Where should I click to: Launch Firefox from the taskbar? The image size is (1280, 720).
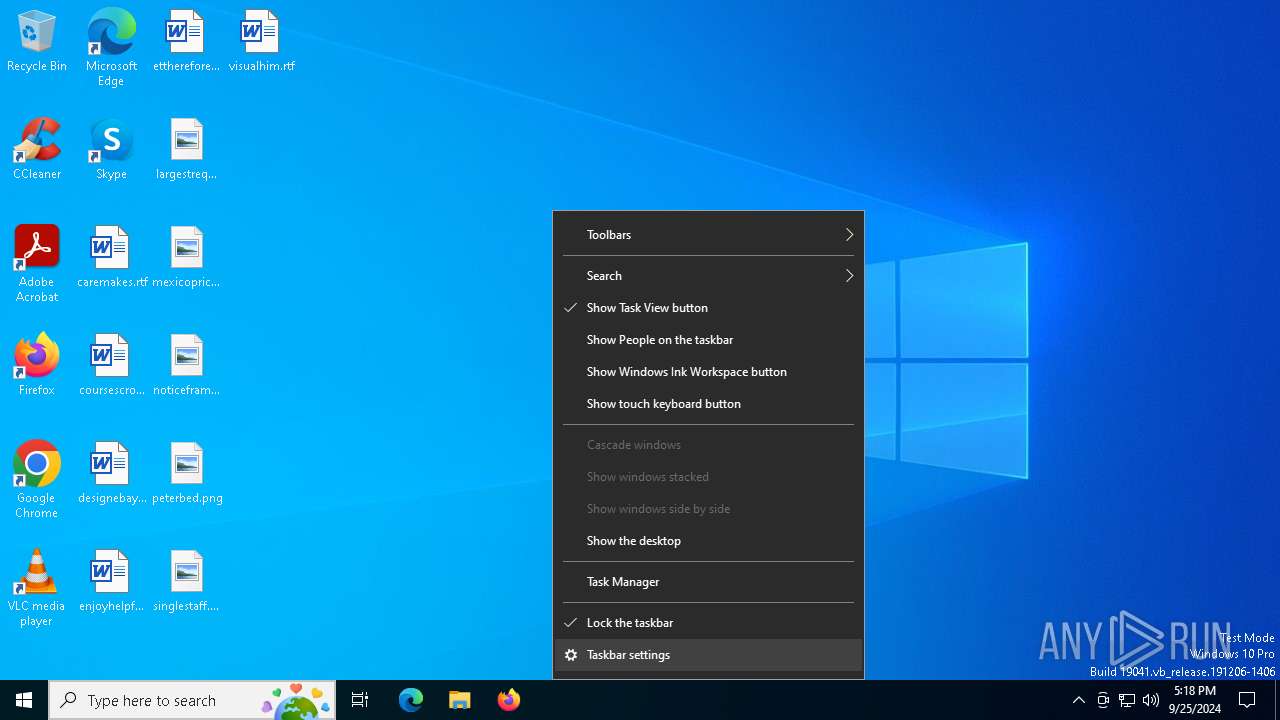point(509,700)
